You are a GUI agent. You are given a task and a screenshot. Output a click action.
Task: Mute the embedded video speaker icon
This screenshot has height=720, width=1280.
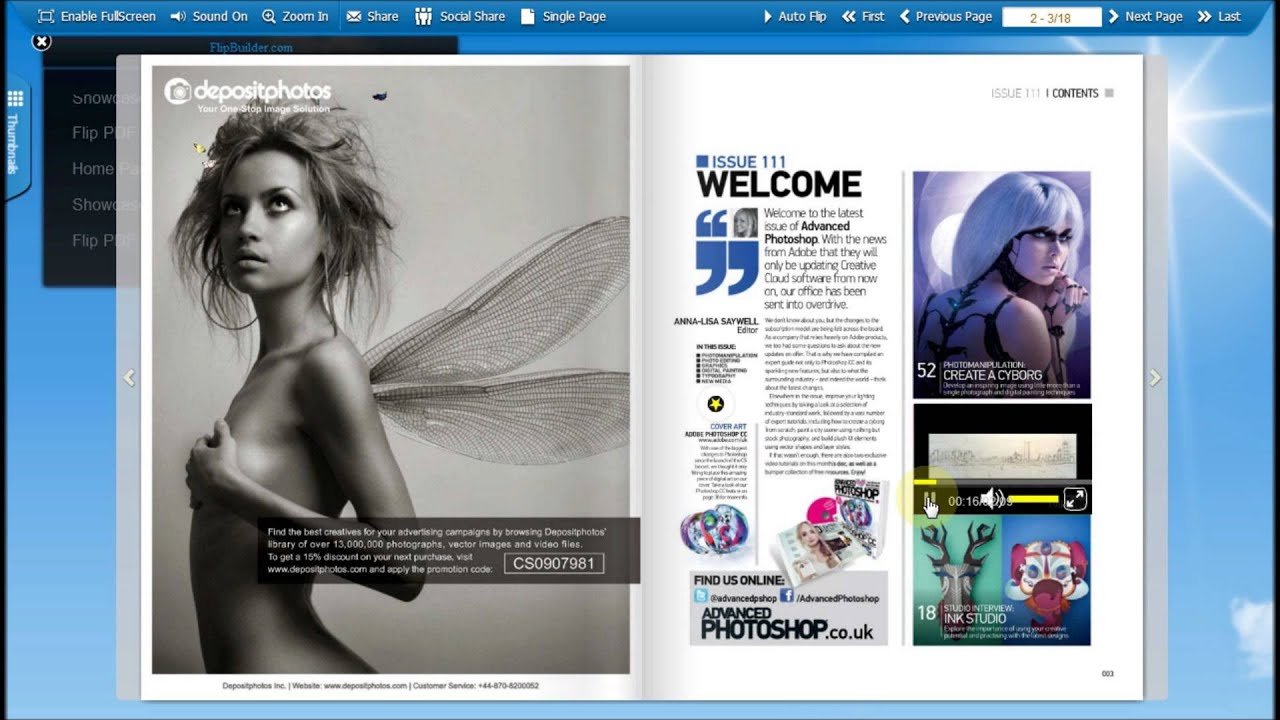tap(990, 499)
